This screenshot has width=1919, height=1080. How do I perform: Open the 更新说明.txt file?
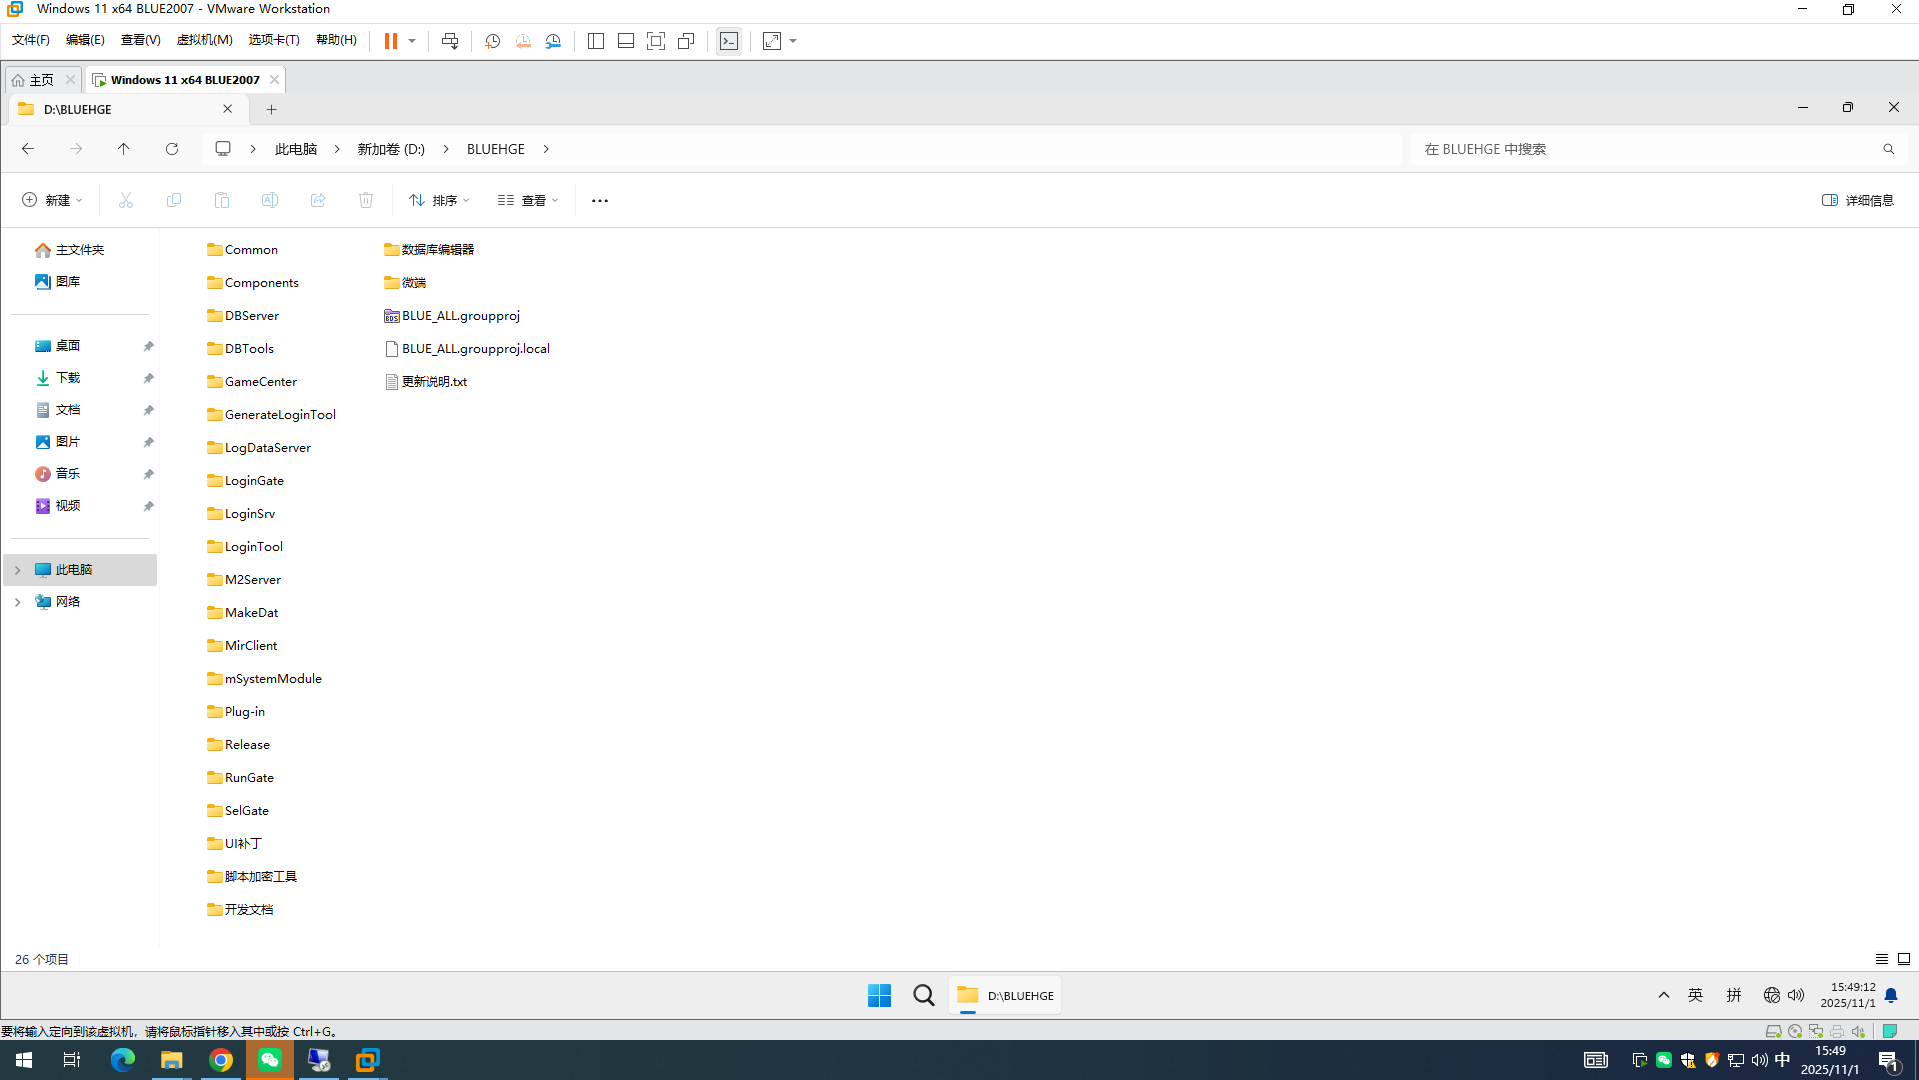[x=433, y=381]
